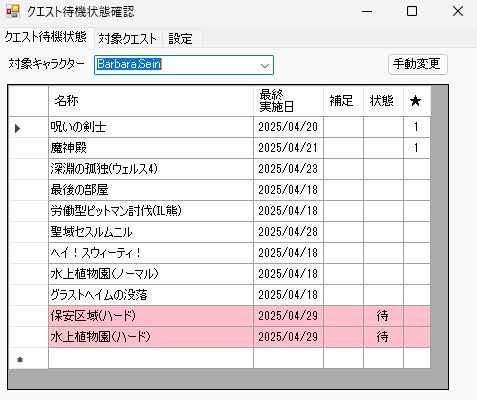
Task: Select the 聖域セスルムニル cell
Action: click(x=151, y=232)
